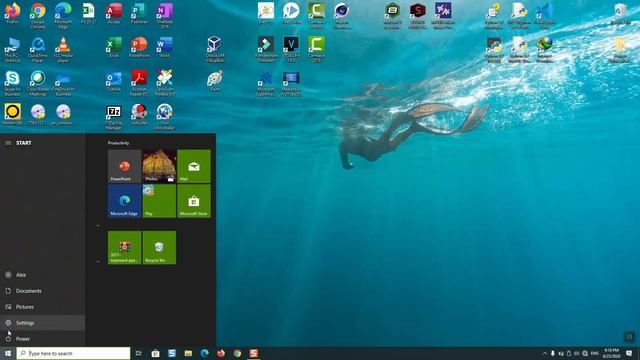Open Microsoft Store from the taskbar
Image resolution: width=640 pixels, height=360 pixels.
156,353
